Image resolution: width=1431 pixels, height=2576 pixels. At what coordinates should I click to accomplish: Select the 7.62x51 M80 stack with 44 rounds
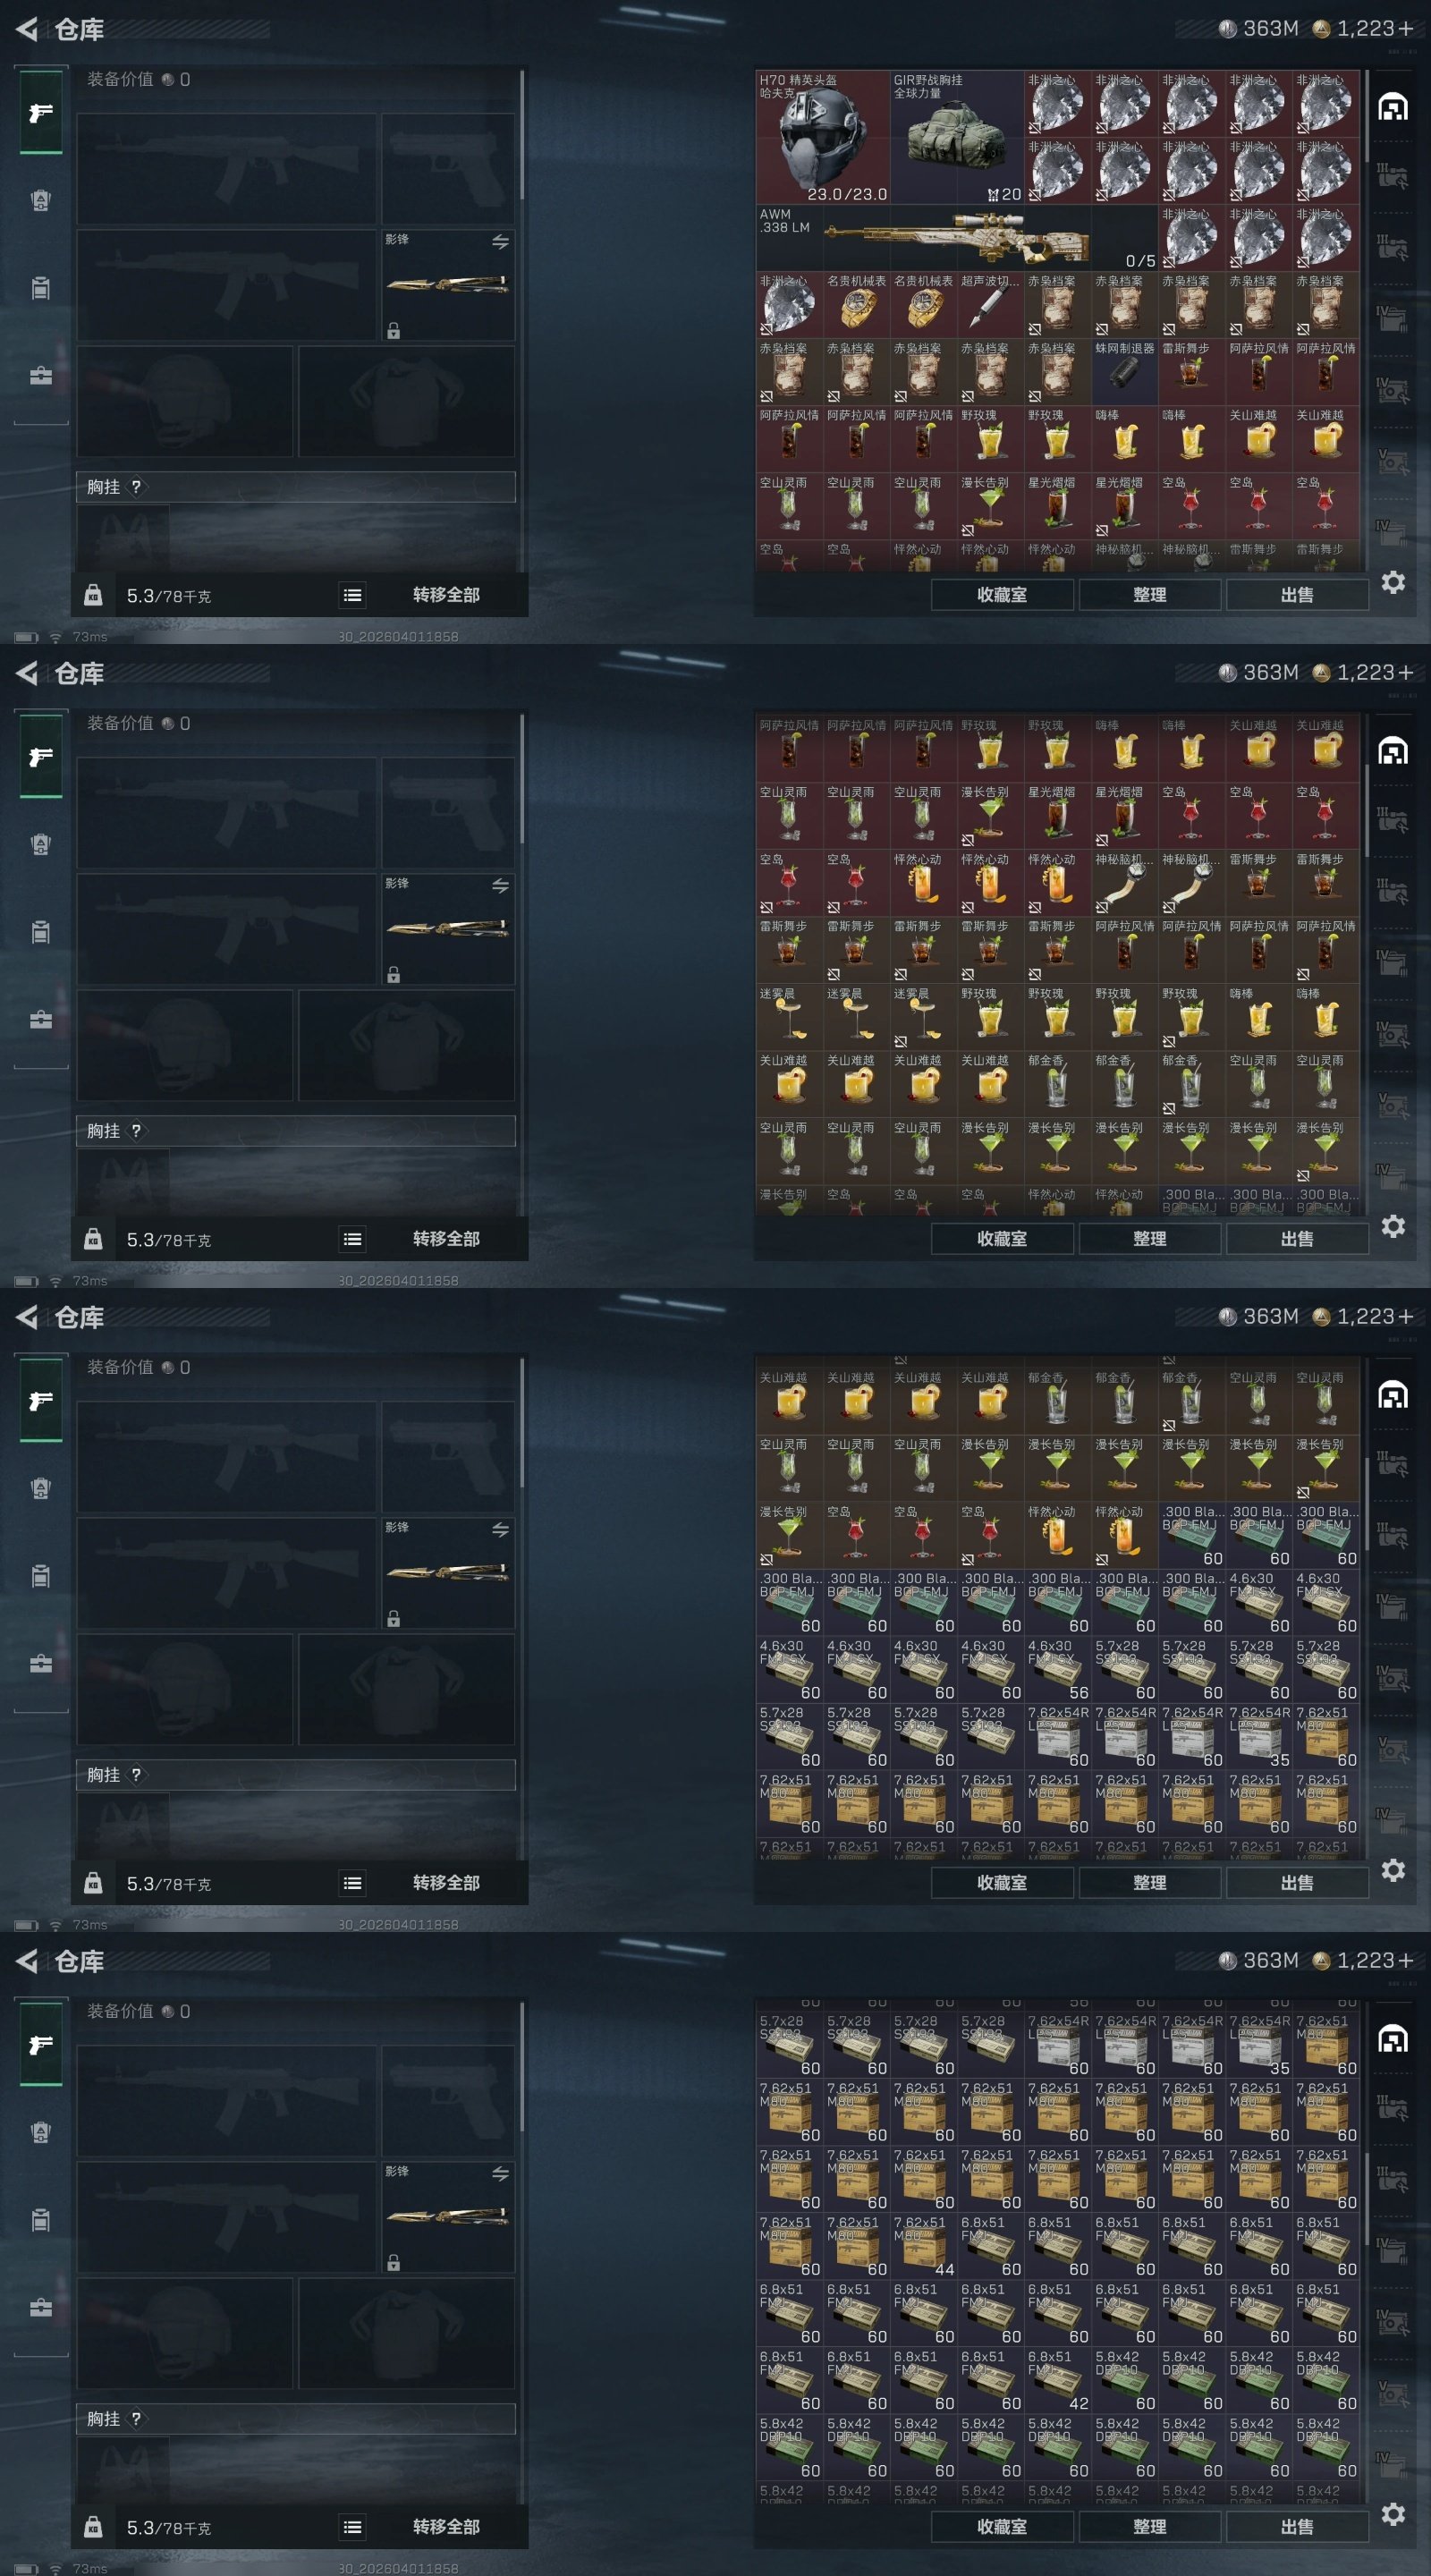(x=923, y=2246)
